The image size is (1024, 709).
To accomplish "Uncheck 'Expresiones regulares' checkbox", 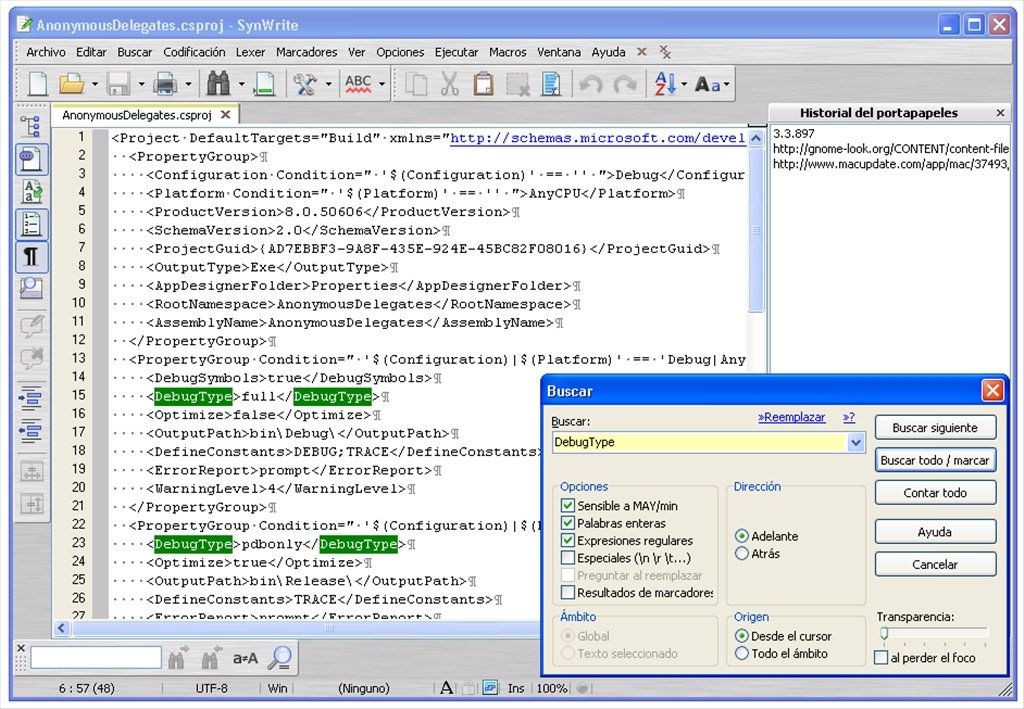I will (568, 541).
